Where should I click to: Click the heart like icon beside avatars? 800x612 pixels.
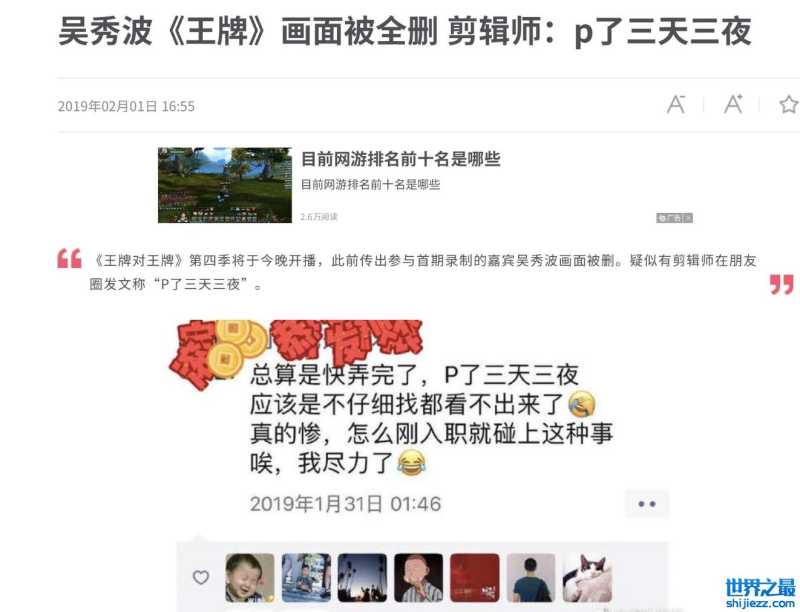click(201, 577)
